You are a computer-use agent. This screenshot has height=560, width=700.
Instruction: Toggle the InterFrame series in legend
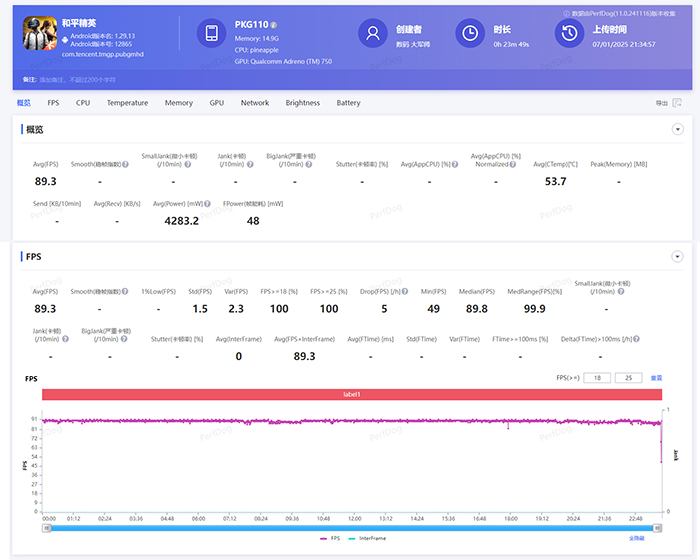[x=368, y=538]
